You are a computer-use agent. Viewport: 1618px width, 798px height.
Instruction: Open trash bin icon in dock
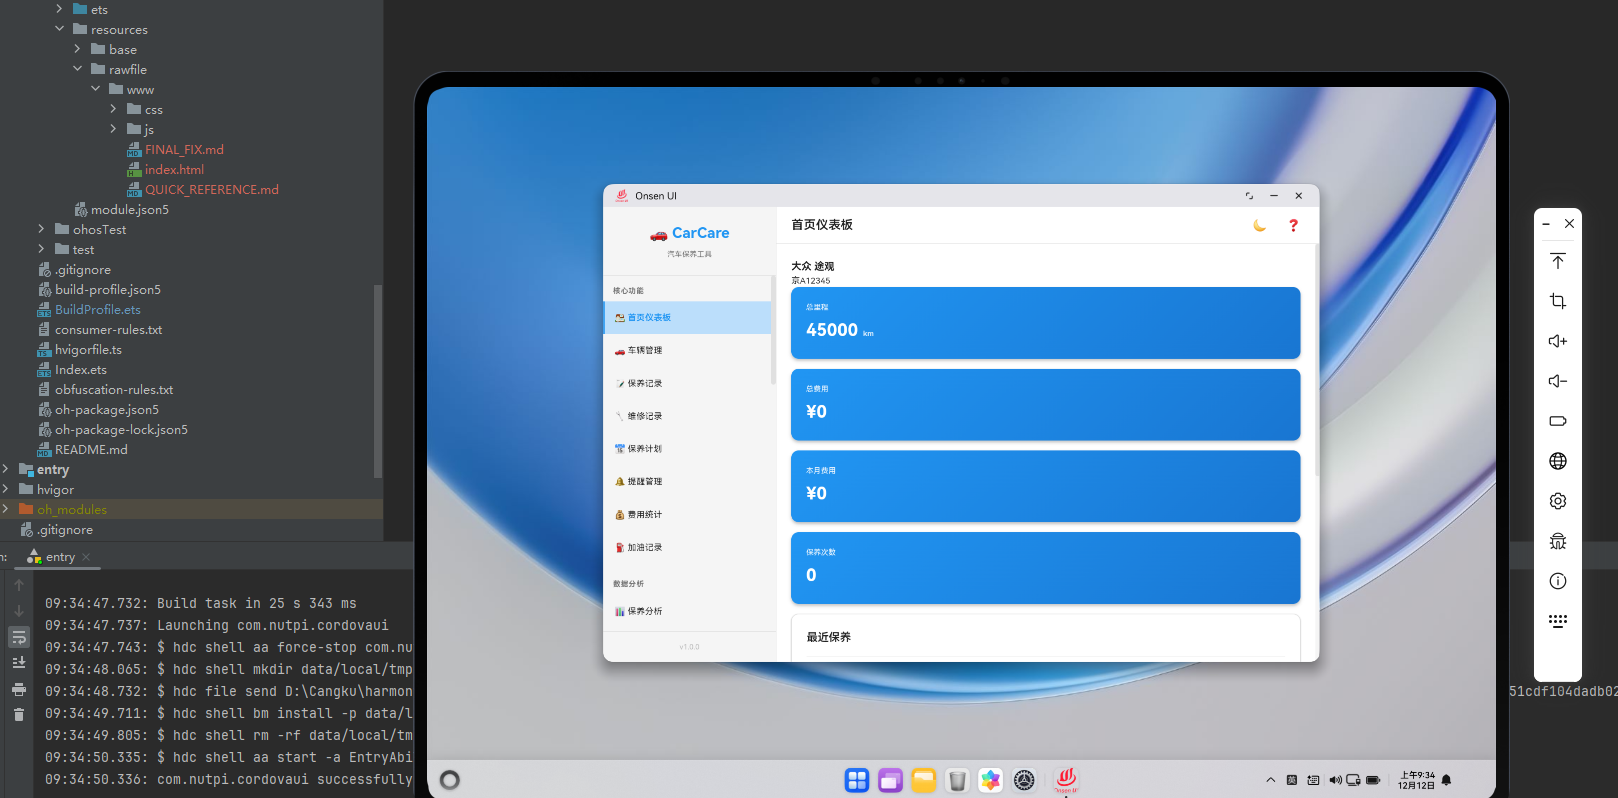tap(957, 781)
